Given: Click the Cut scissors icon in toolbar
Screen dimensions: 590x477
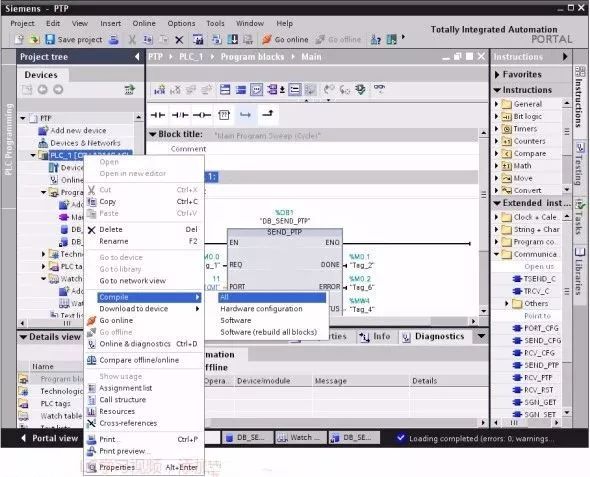Looking at the screenshot, I should pos(132,39).
